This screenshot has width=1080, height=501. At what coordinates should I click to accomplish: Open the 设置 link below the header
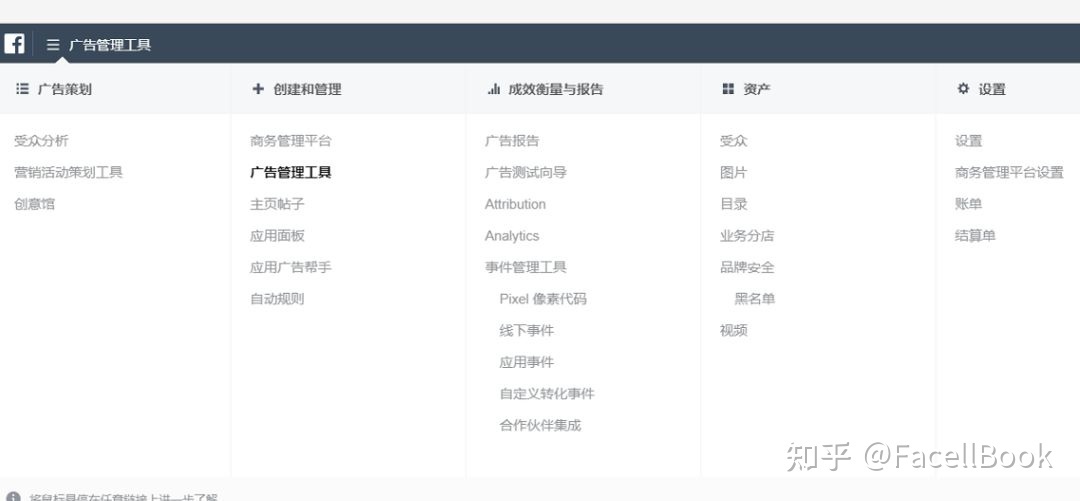click(x=968, y=141)
